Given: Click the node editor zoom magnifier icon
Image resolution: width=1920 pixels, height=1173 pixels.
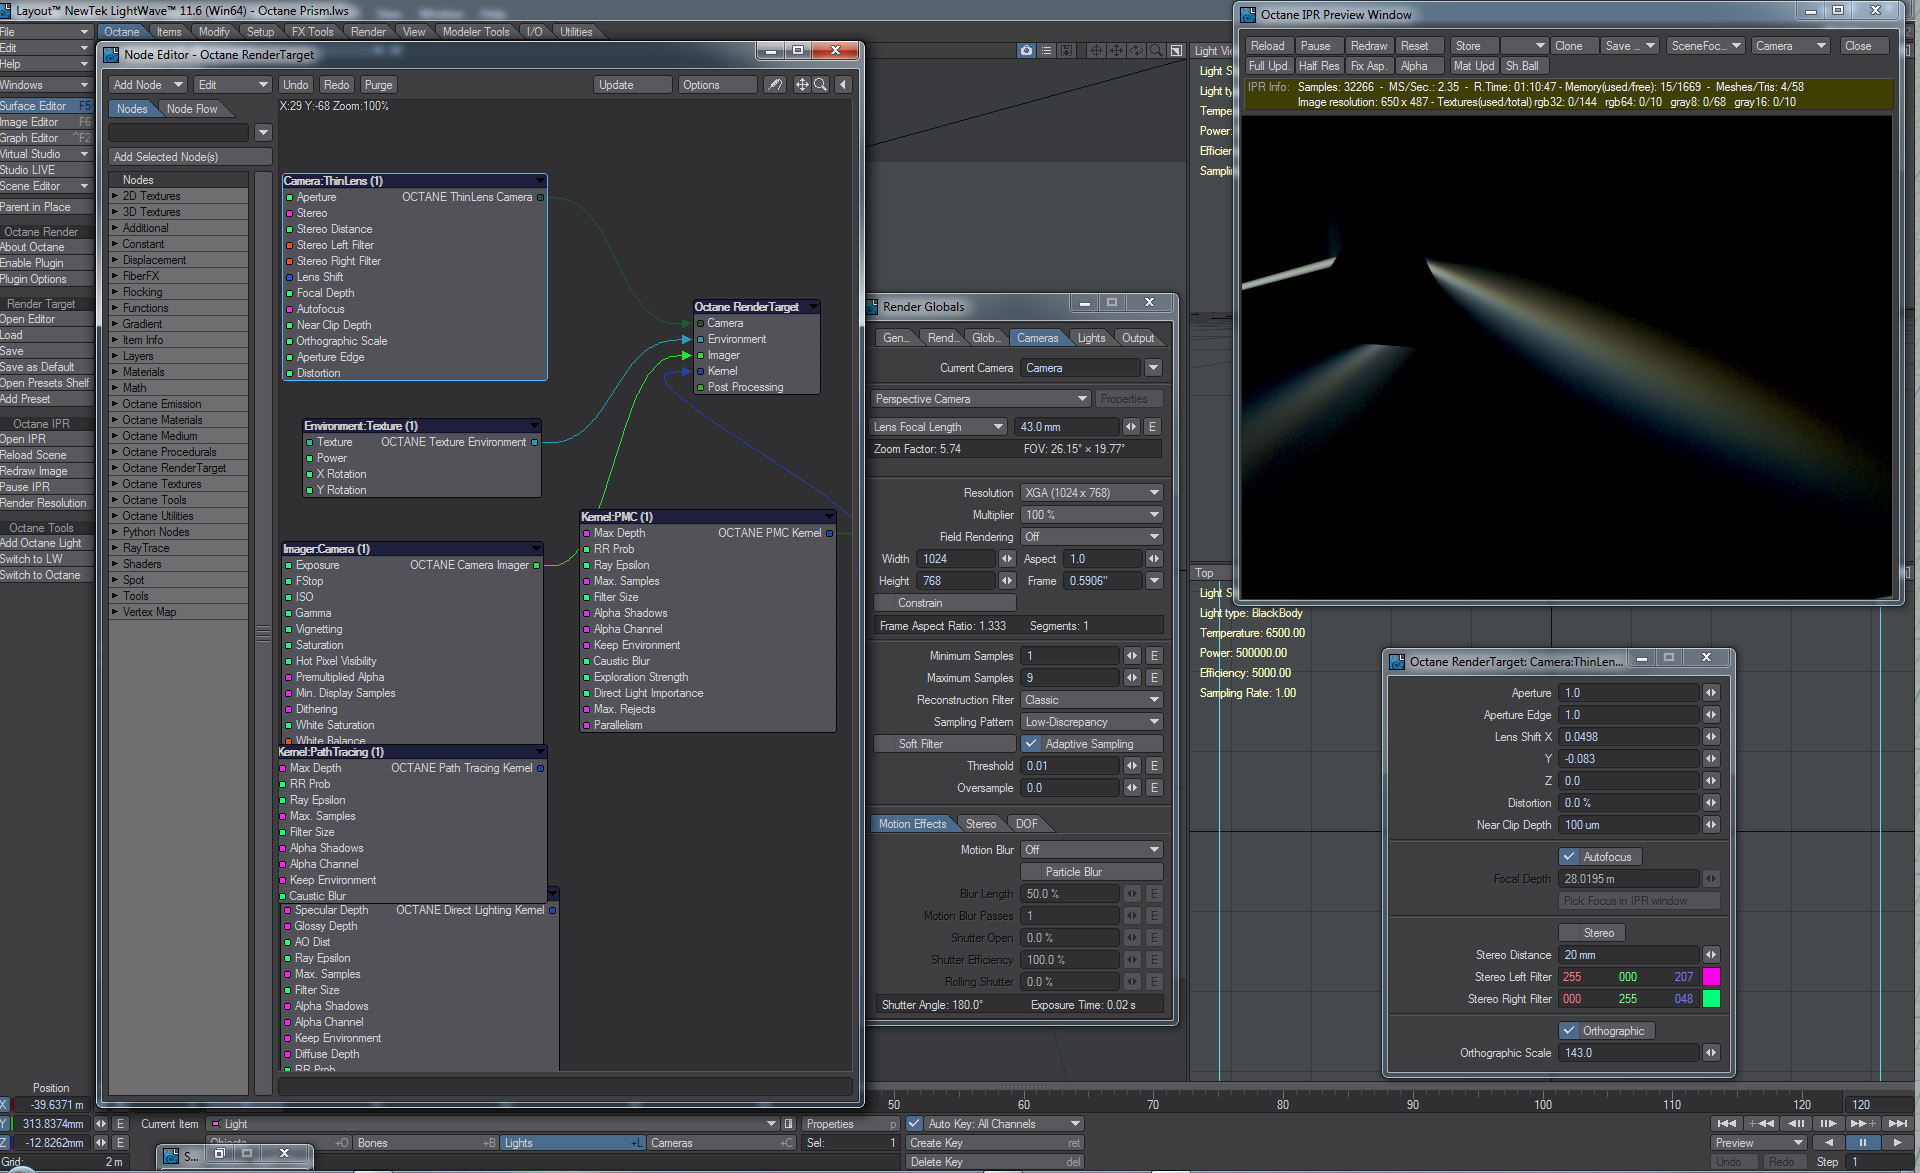Looking at the screenshot, I should 820,85.
